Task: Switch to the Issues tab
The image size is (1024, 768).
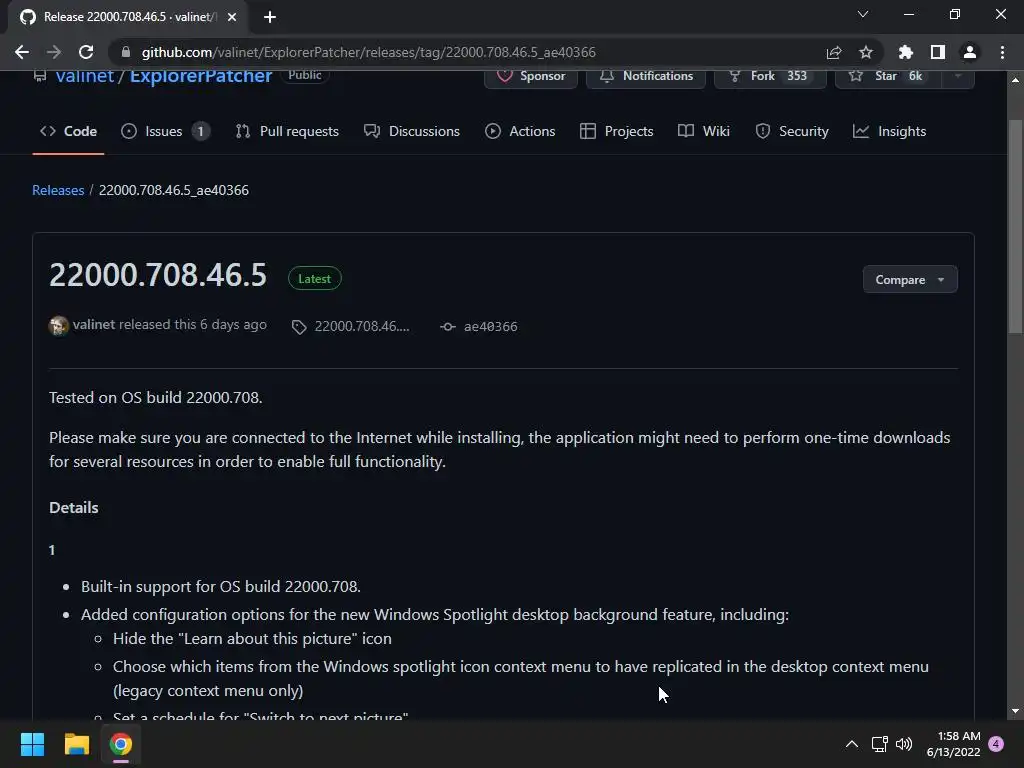Action: [x=165, y=131]
